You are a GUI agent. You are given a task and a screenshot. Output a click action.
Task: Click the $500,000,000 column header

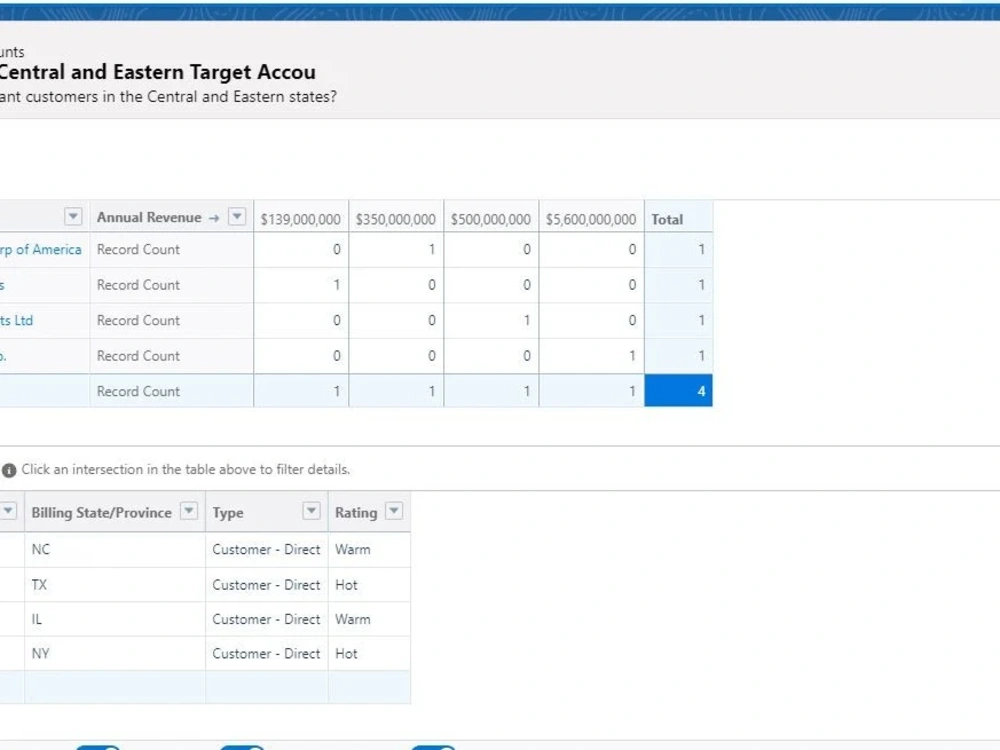pyautogui.click(x=490, y=219)
